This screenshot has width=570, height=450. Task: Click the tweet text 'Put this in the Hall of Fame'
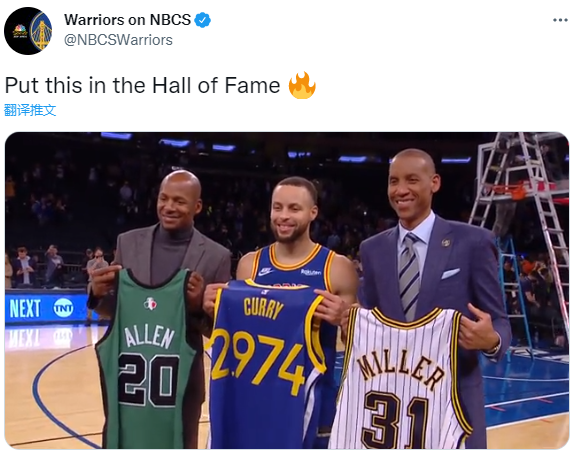pyautogui.click(x=142, y=86)
